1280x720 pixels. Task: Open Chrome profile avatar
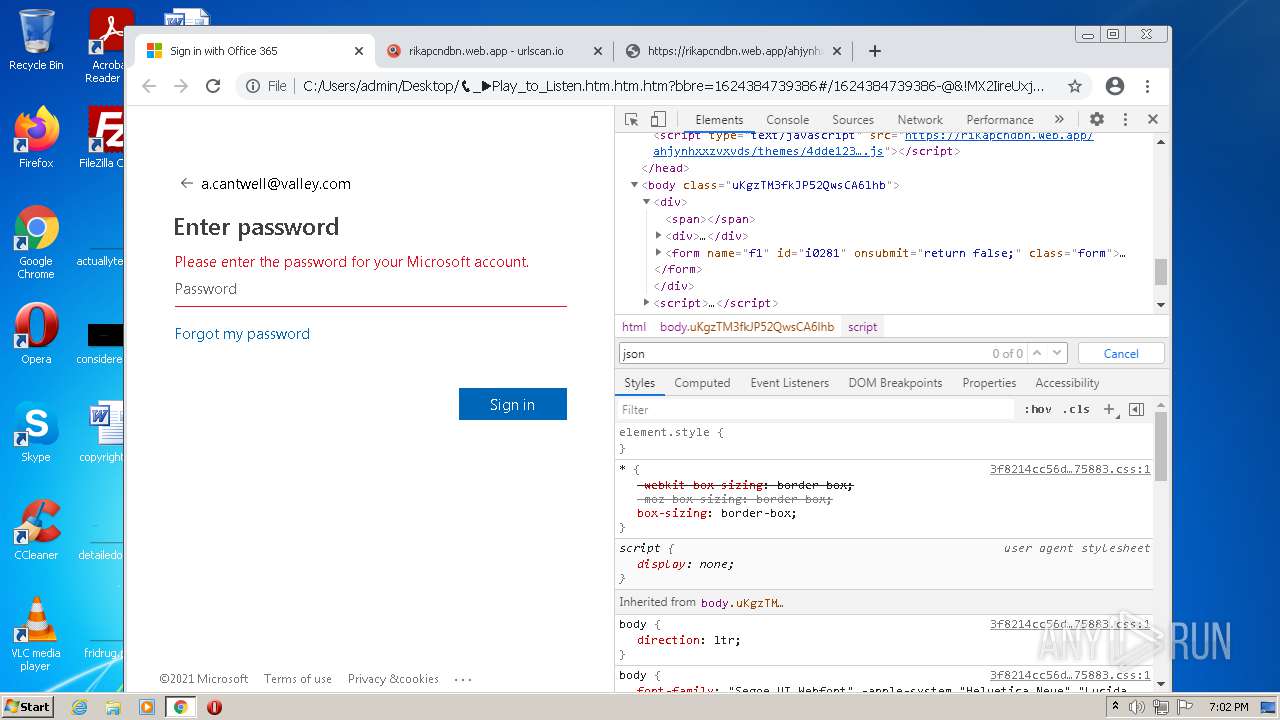point(1115,86)
